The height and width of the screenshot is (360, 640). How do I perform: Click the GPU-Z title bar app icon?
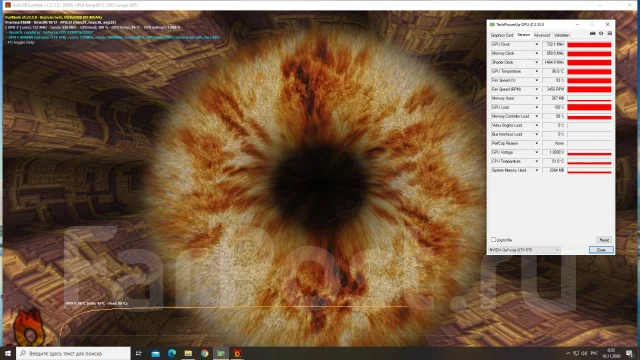tap(492, 24)
